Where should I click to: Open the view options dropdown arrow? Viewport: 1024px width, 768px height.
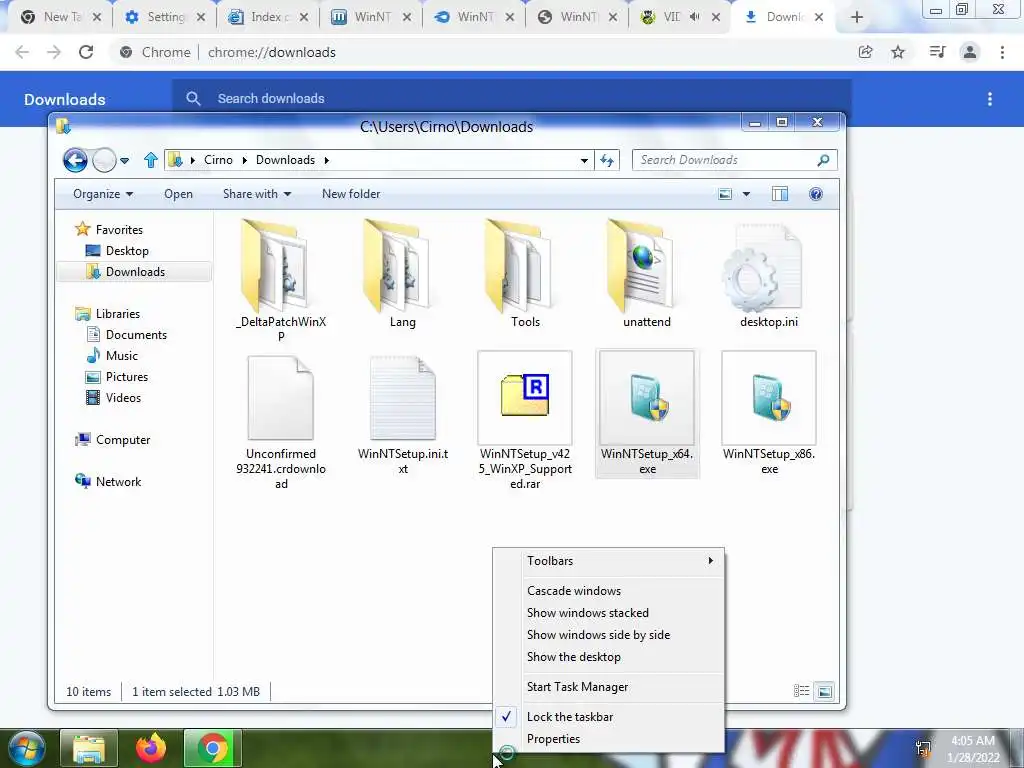point(746,194)
